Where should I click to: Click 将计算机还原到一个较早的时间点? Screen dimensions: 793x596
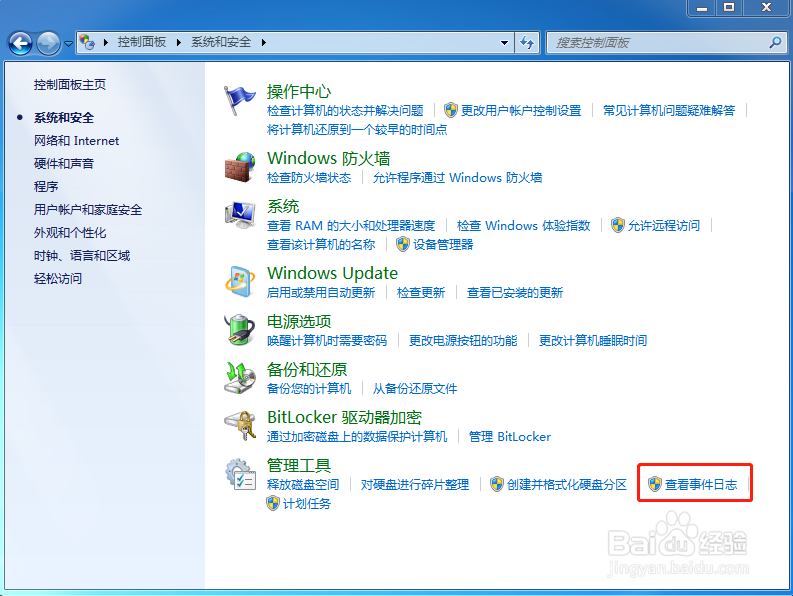click(x=357, y=130)
